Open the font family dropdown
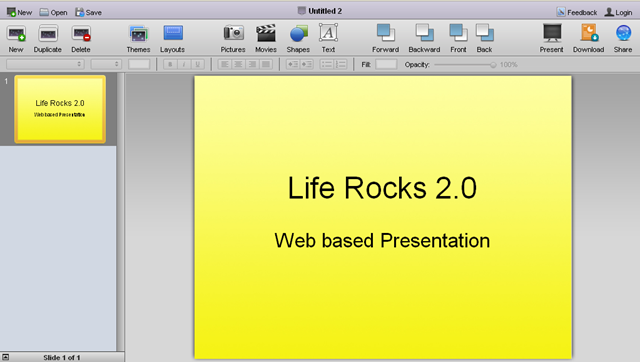Screen dimensions: 640x362 [45, 64]
